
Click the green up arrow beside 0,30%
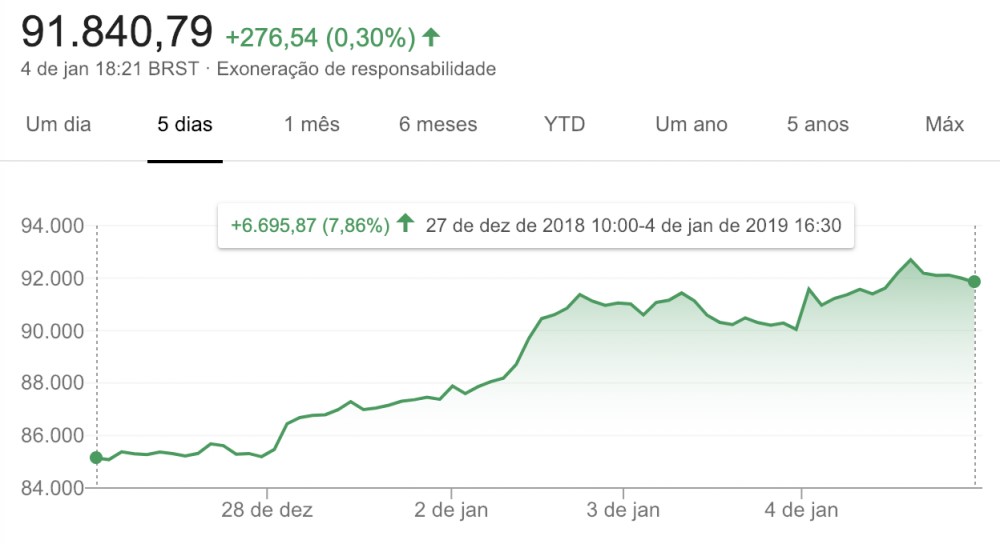tap(431, 38)
